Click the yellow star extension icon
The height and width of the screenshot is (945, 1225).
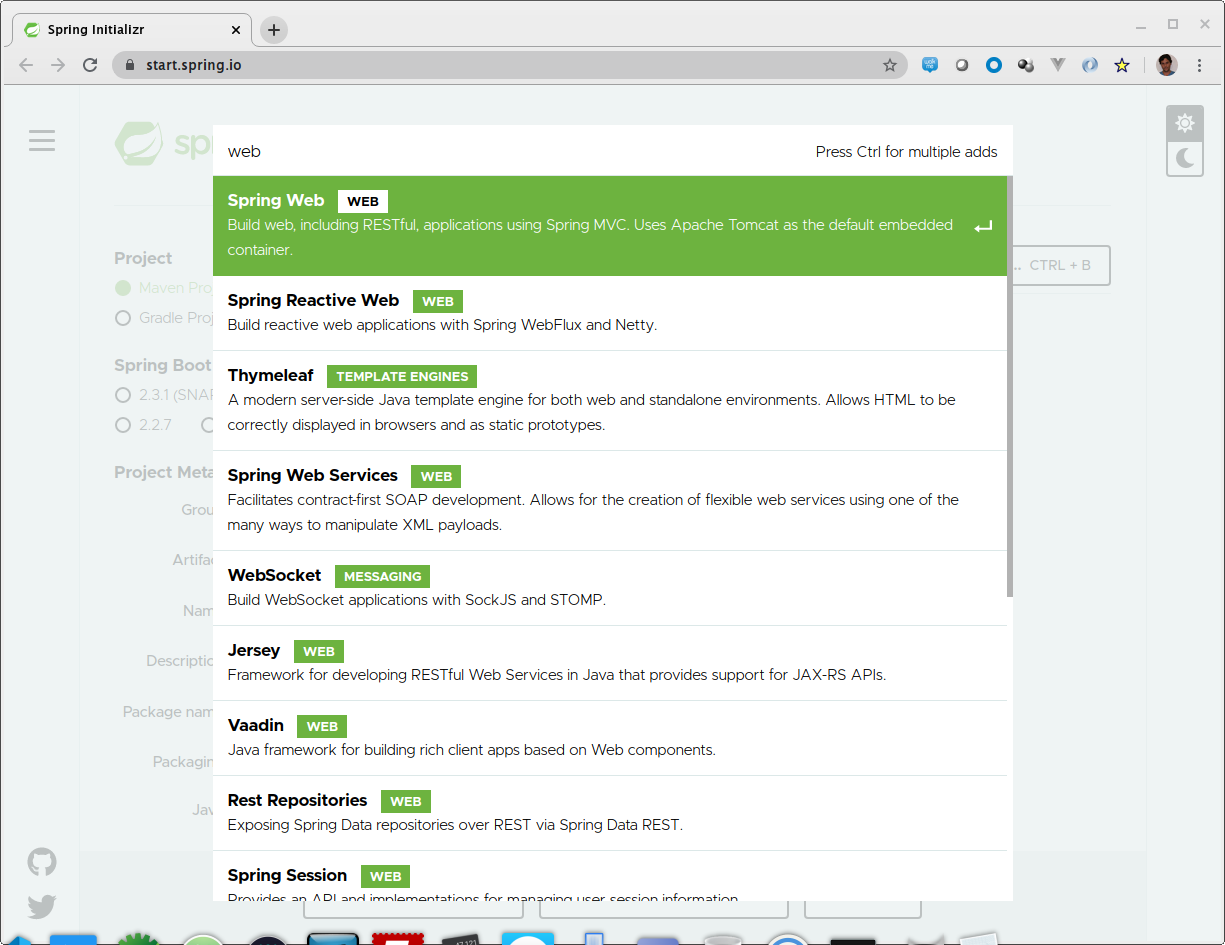(x=1122, y=65)
